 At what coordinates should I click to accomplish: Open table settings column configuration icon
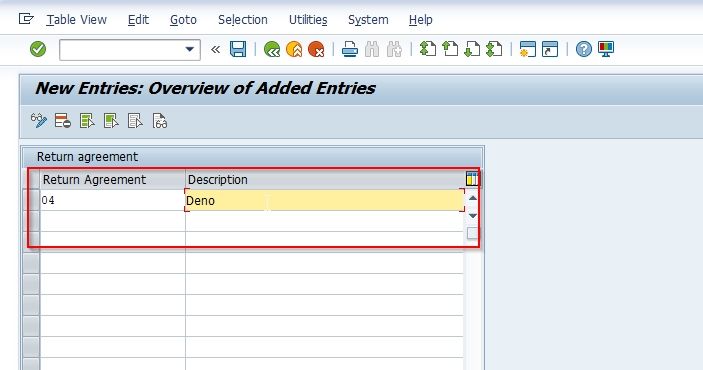pyautogui.click(x=472, y=178)
